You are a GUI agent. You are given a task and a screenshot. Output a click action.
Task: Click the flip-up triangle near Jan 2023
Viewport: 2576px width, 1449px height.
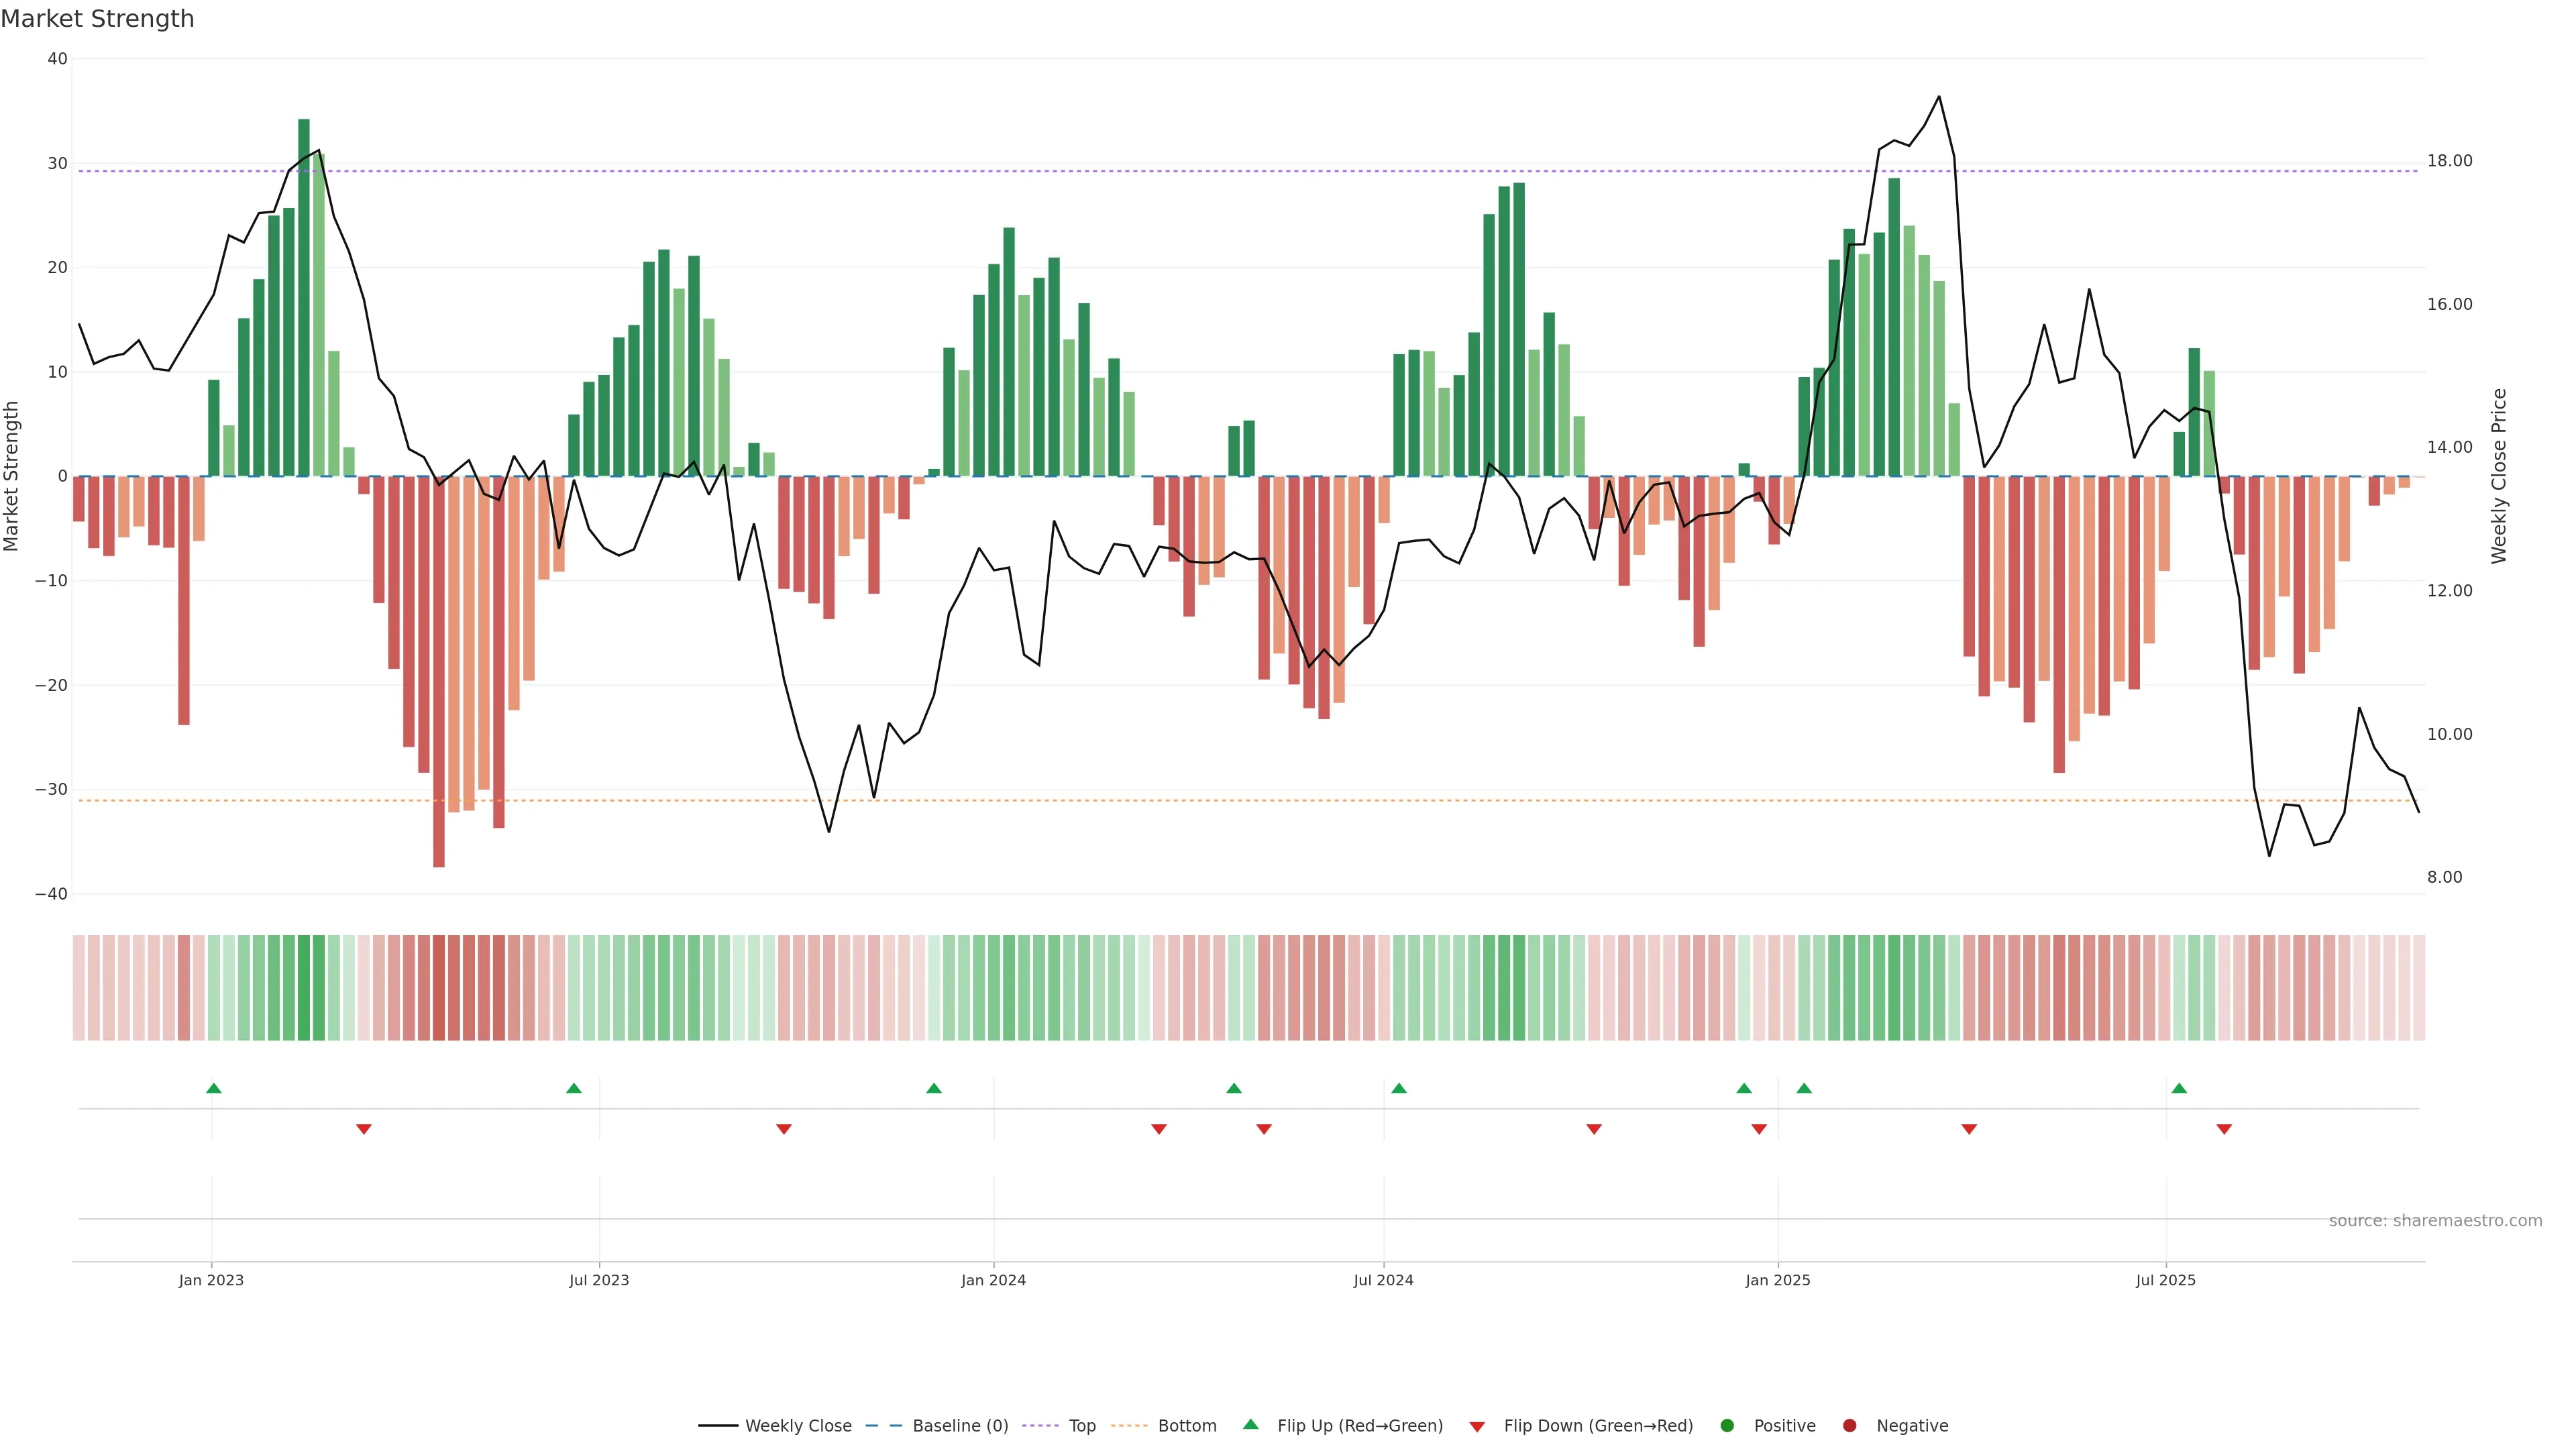[x=213, y=1088]
